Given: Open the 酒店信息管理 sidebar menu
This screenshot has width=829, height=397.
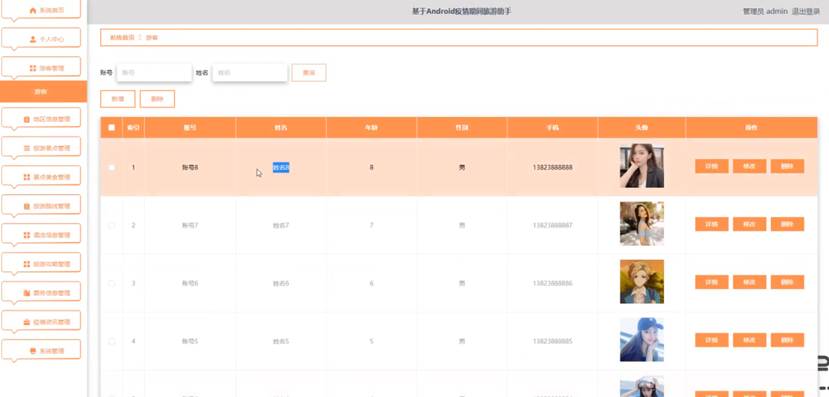Looking at the screenshot, I should pos(41,235).
